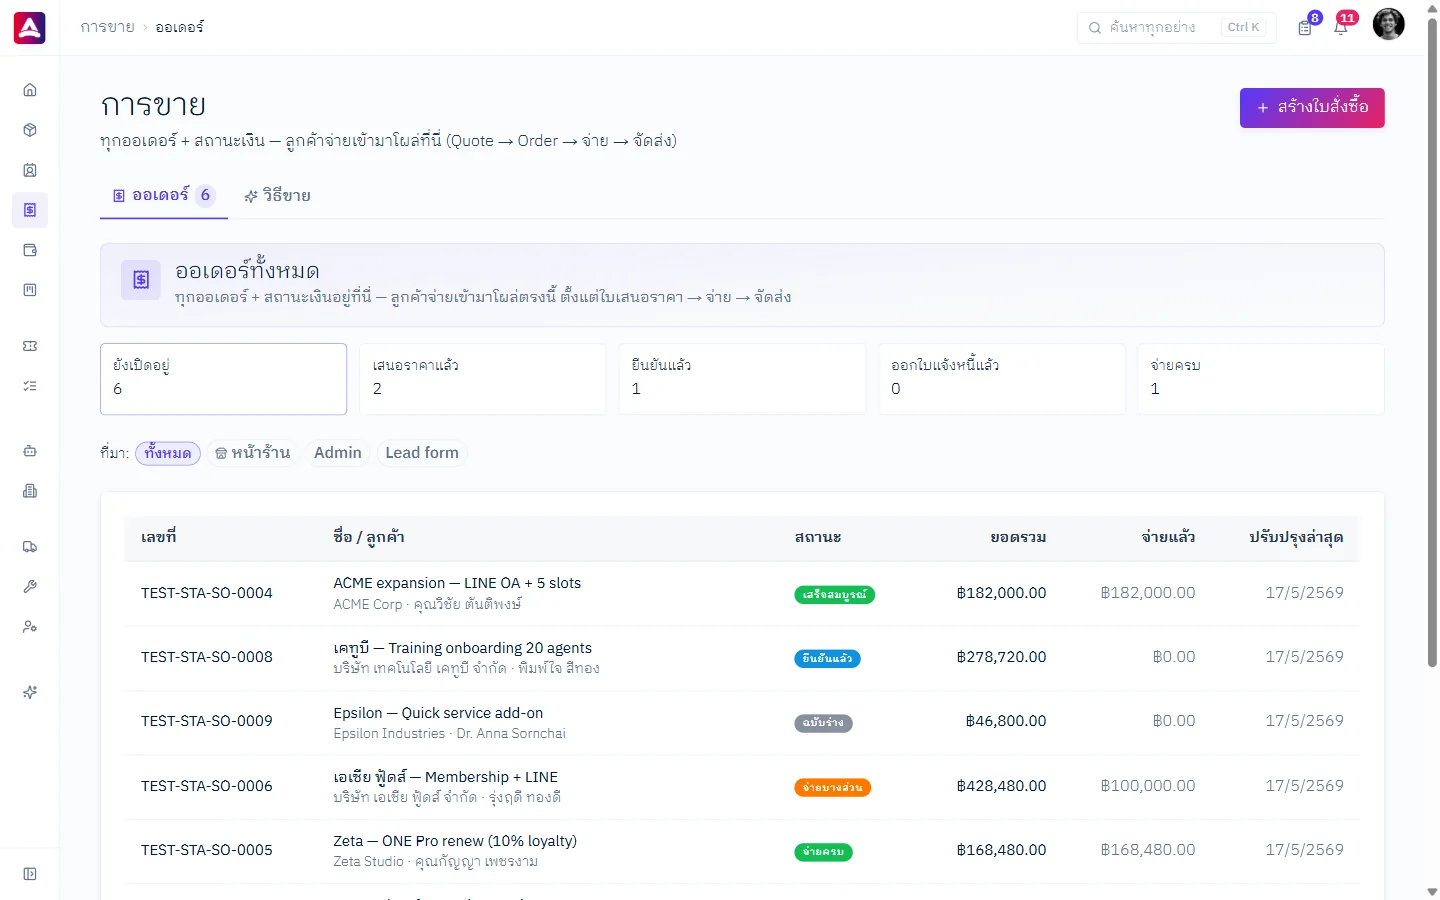1440x900 pixels.
Task: Select the highlighted sales dollar icon in sidebar
Action: (x=30, y=210)
